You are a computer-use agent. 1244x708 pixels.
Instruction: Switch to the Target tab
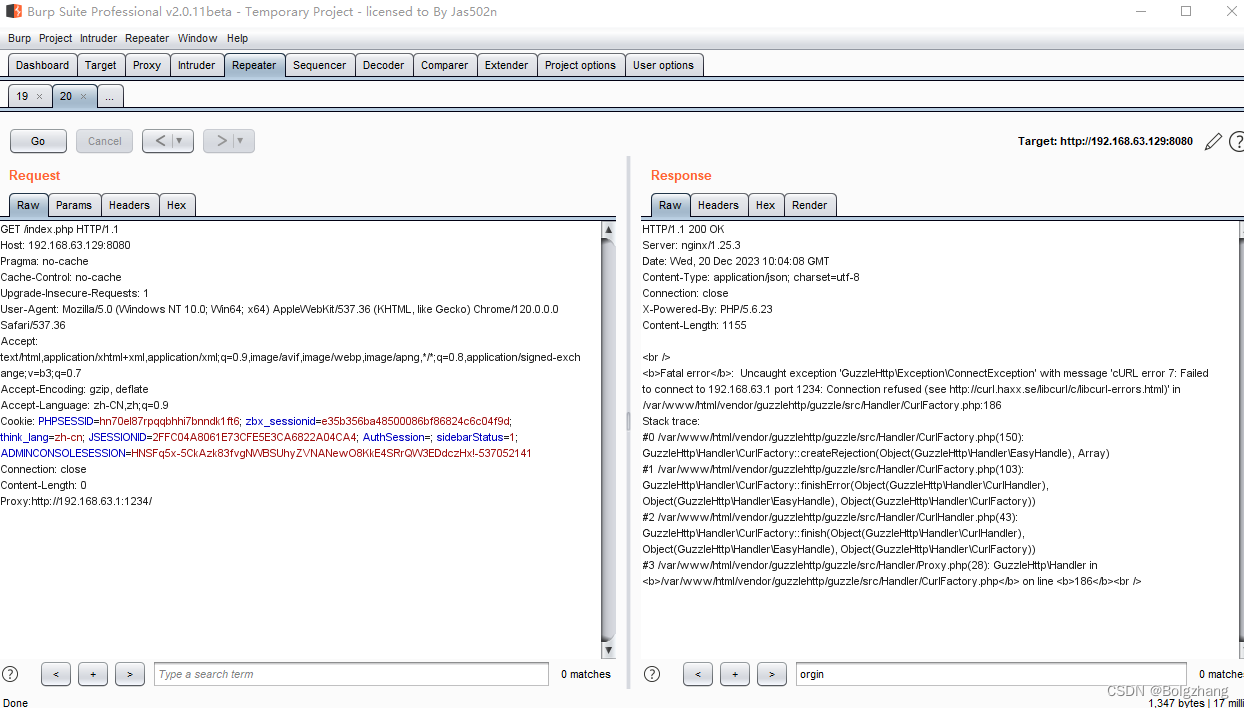(100, 65)
